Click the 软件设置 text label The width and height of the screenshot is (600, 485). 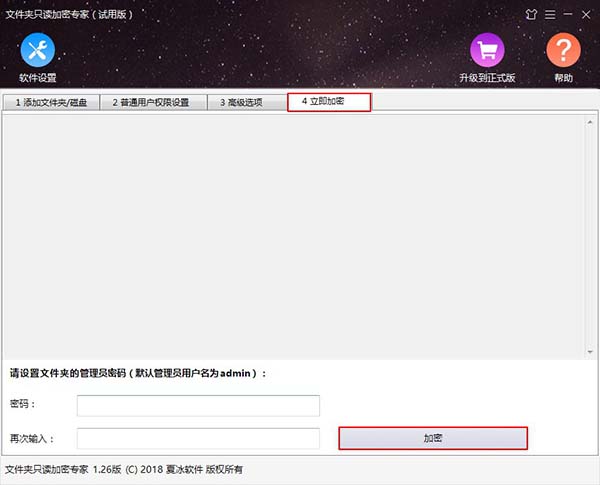coord(37,78)
